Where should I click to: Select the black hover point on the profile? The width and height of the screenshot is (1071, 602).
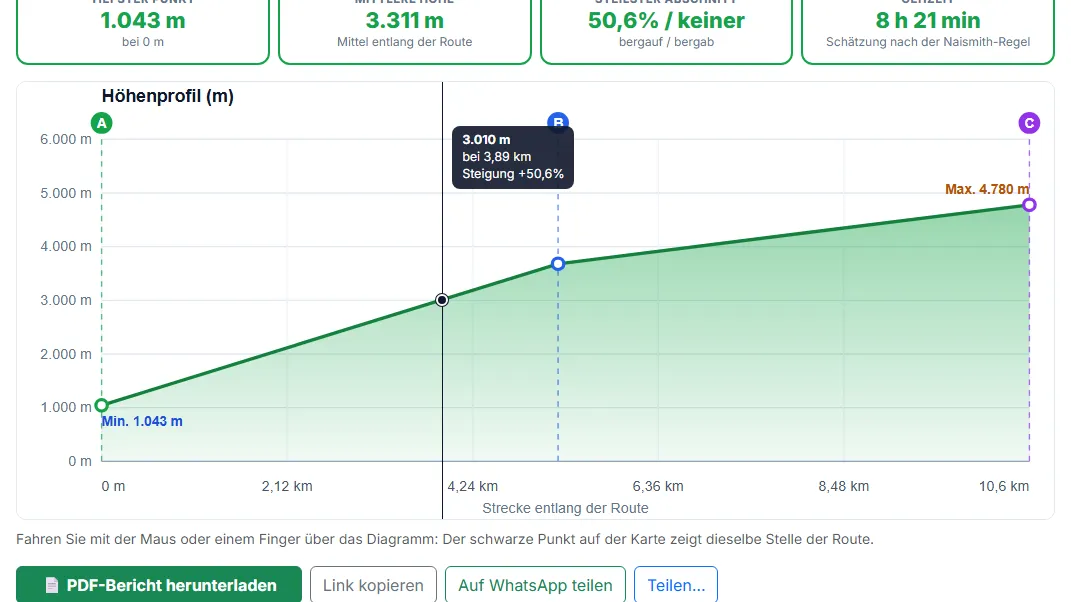click(442, 300)
